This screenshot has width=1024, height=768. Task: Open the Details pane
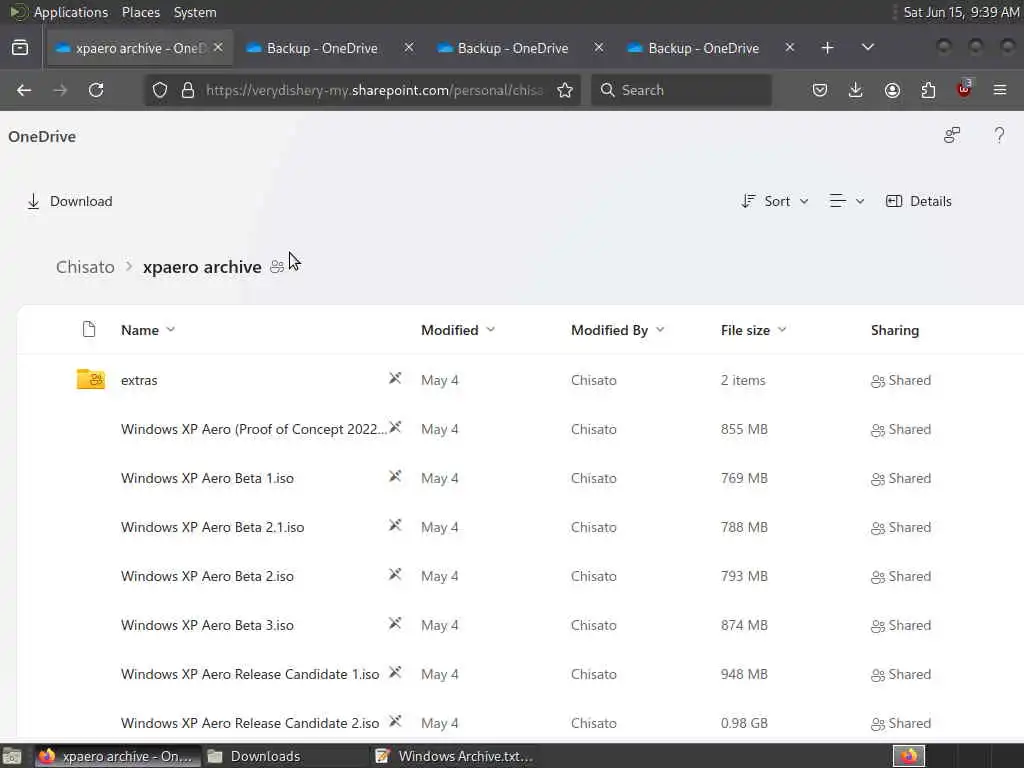point(918,201)
